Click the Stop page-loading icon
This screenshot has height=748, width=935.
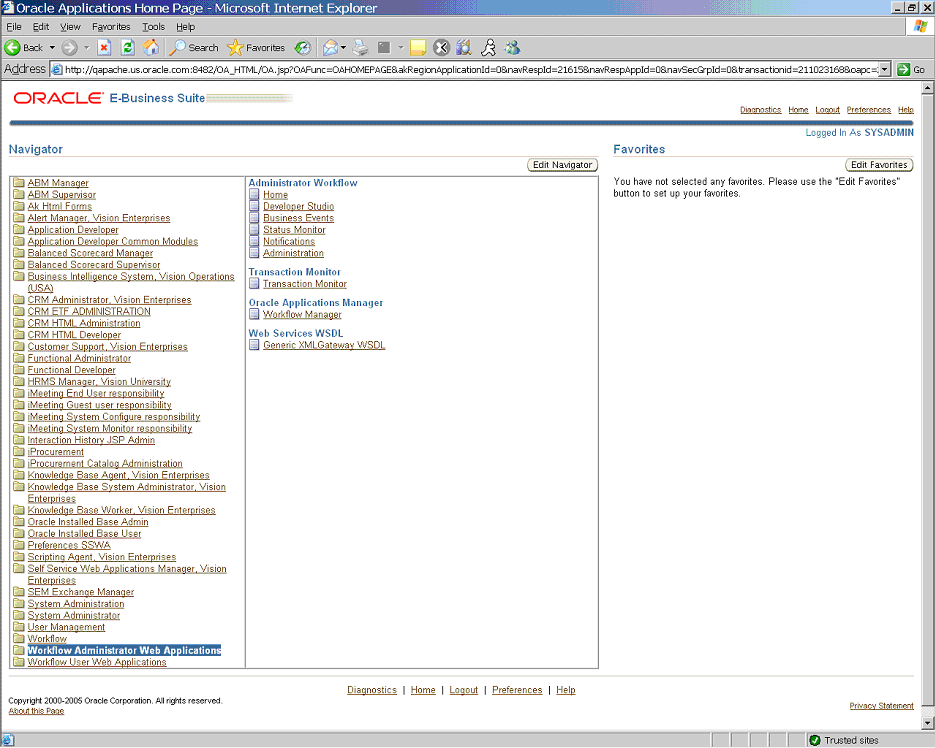104,48
